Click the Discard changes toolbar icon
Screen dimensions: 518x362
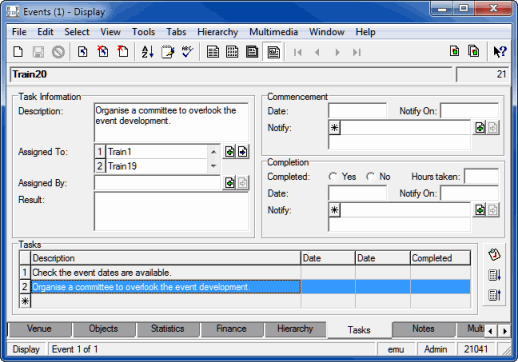[x=58, y=52]
